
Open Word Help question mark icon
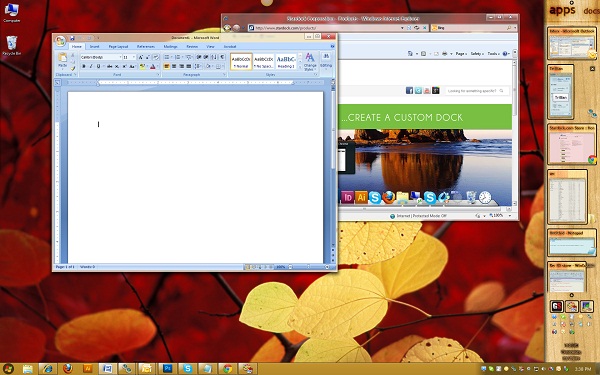[333, 46]
